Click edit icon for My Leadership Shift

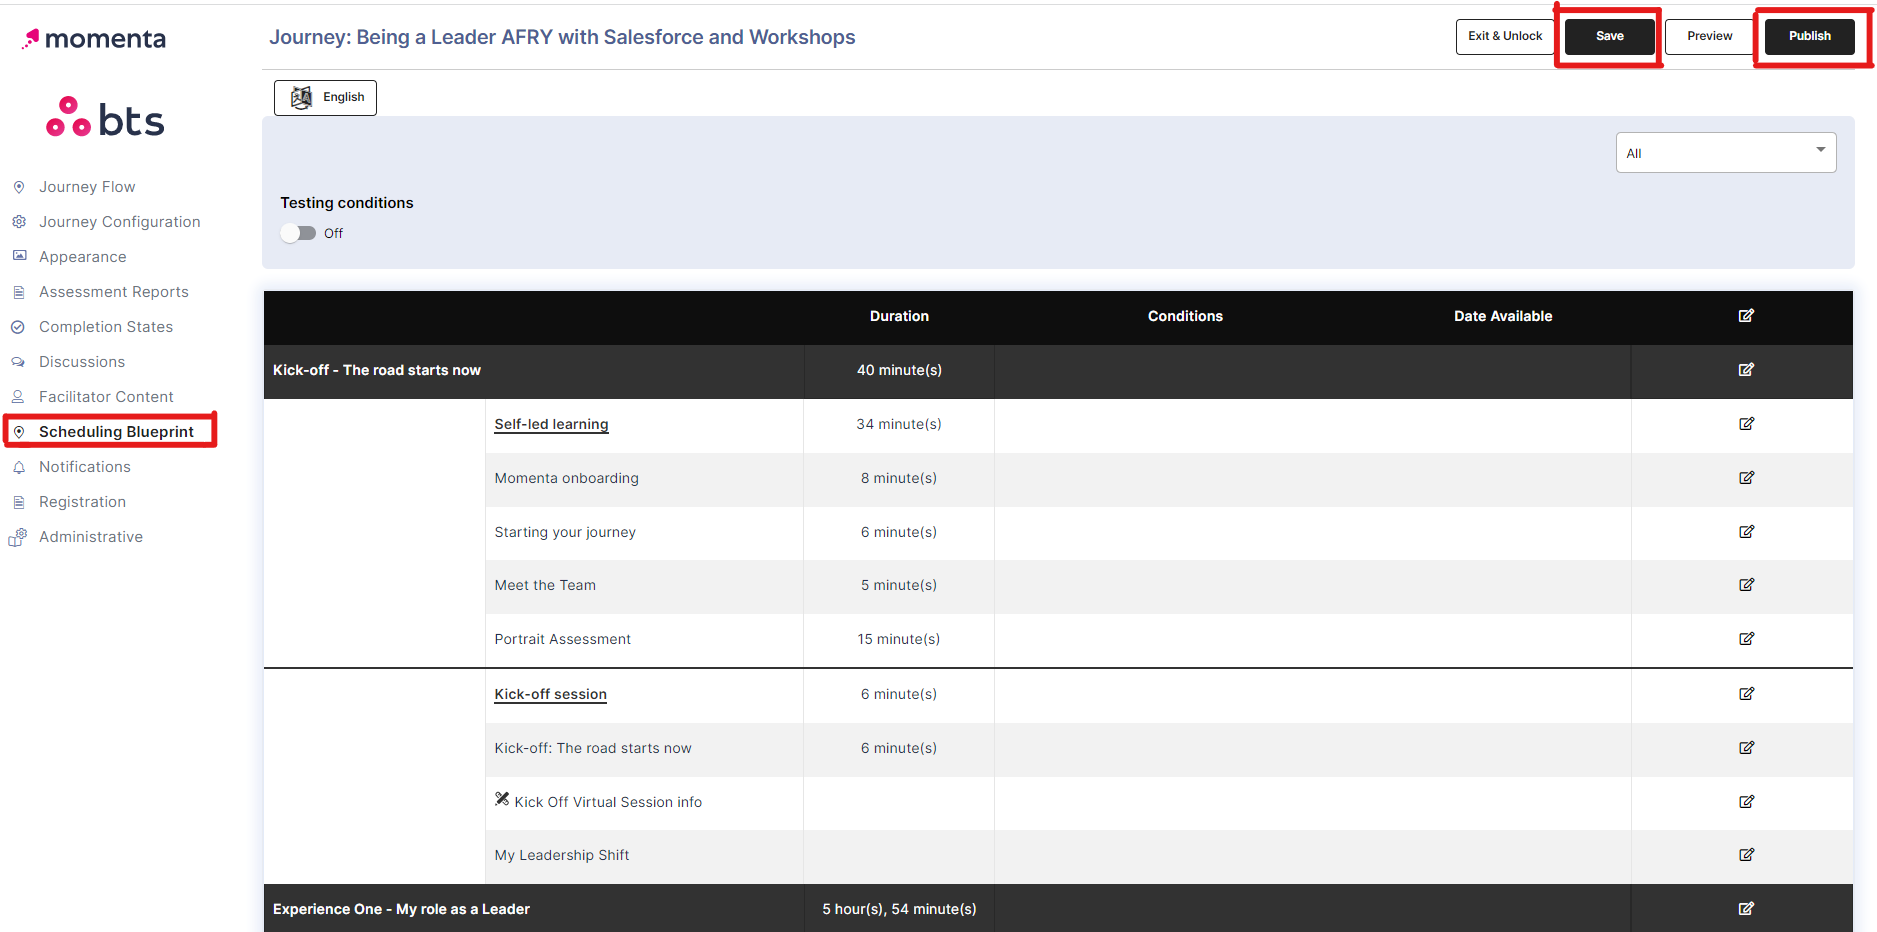[x=1746, y=855]
